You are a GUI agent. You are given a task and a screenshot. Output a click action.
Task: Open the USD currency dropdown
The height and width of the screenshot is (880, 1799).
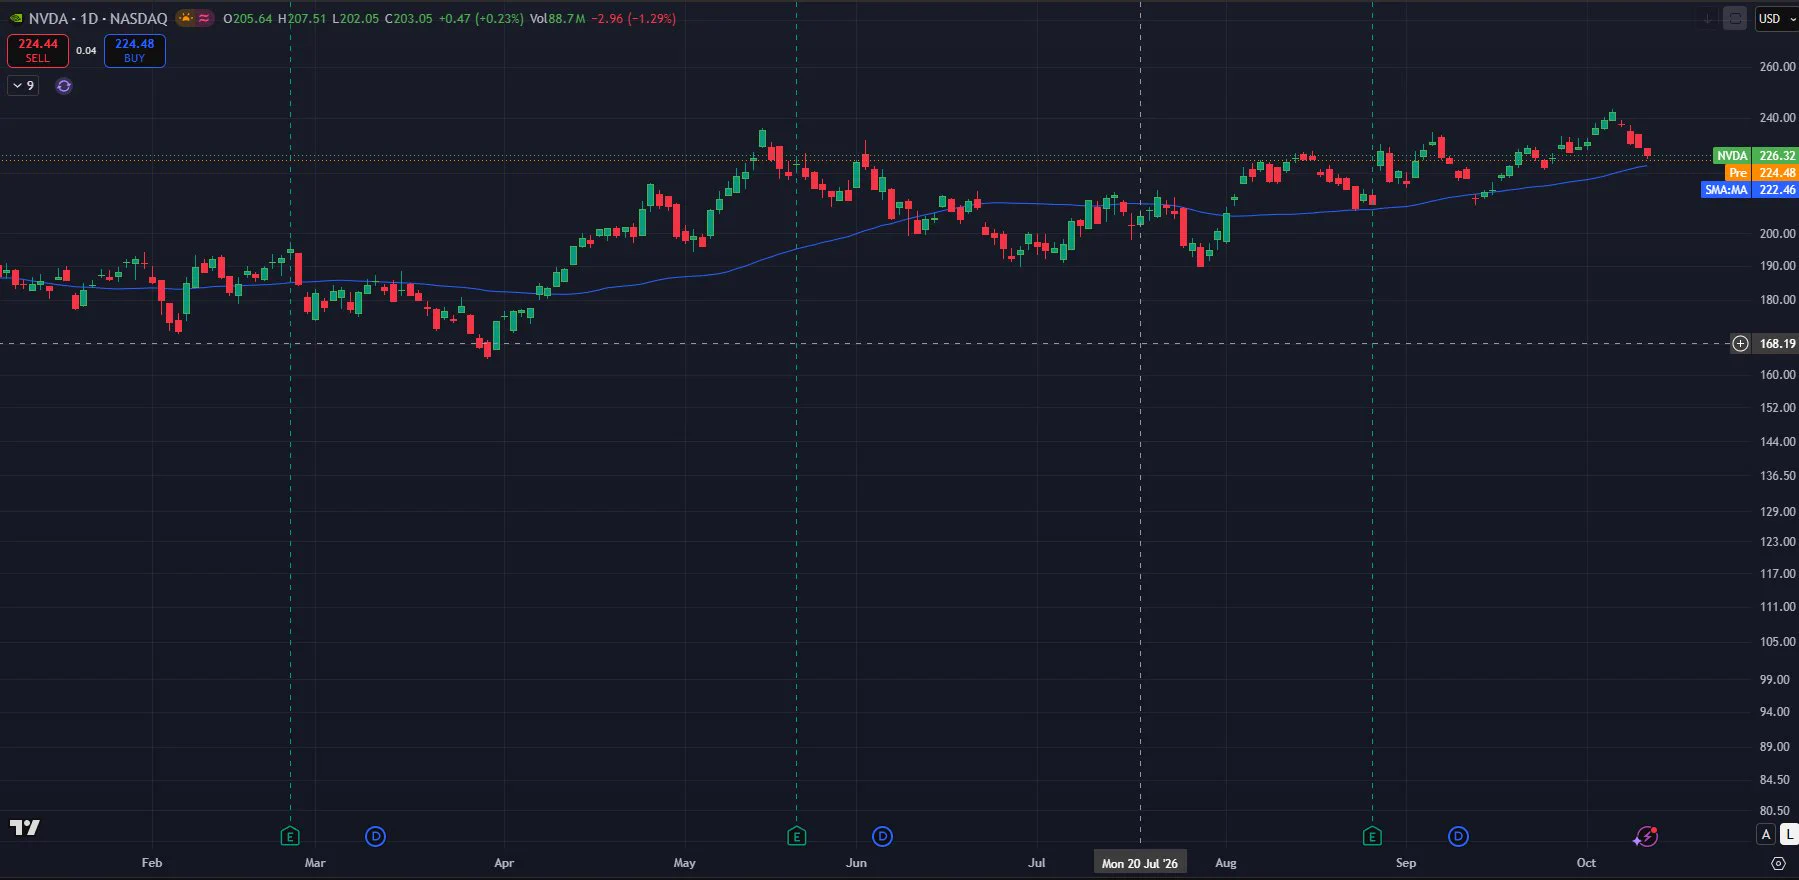click(x=1776, y=19)
